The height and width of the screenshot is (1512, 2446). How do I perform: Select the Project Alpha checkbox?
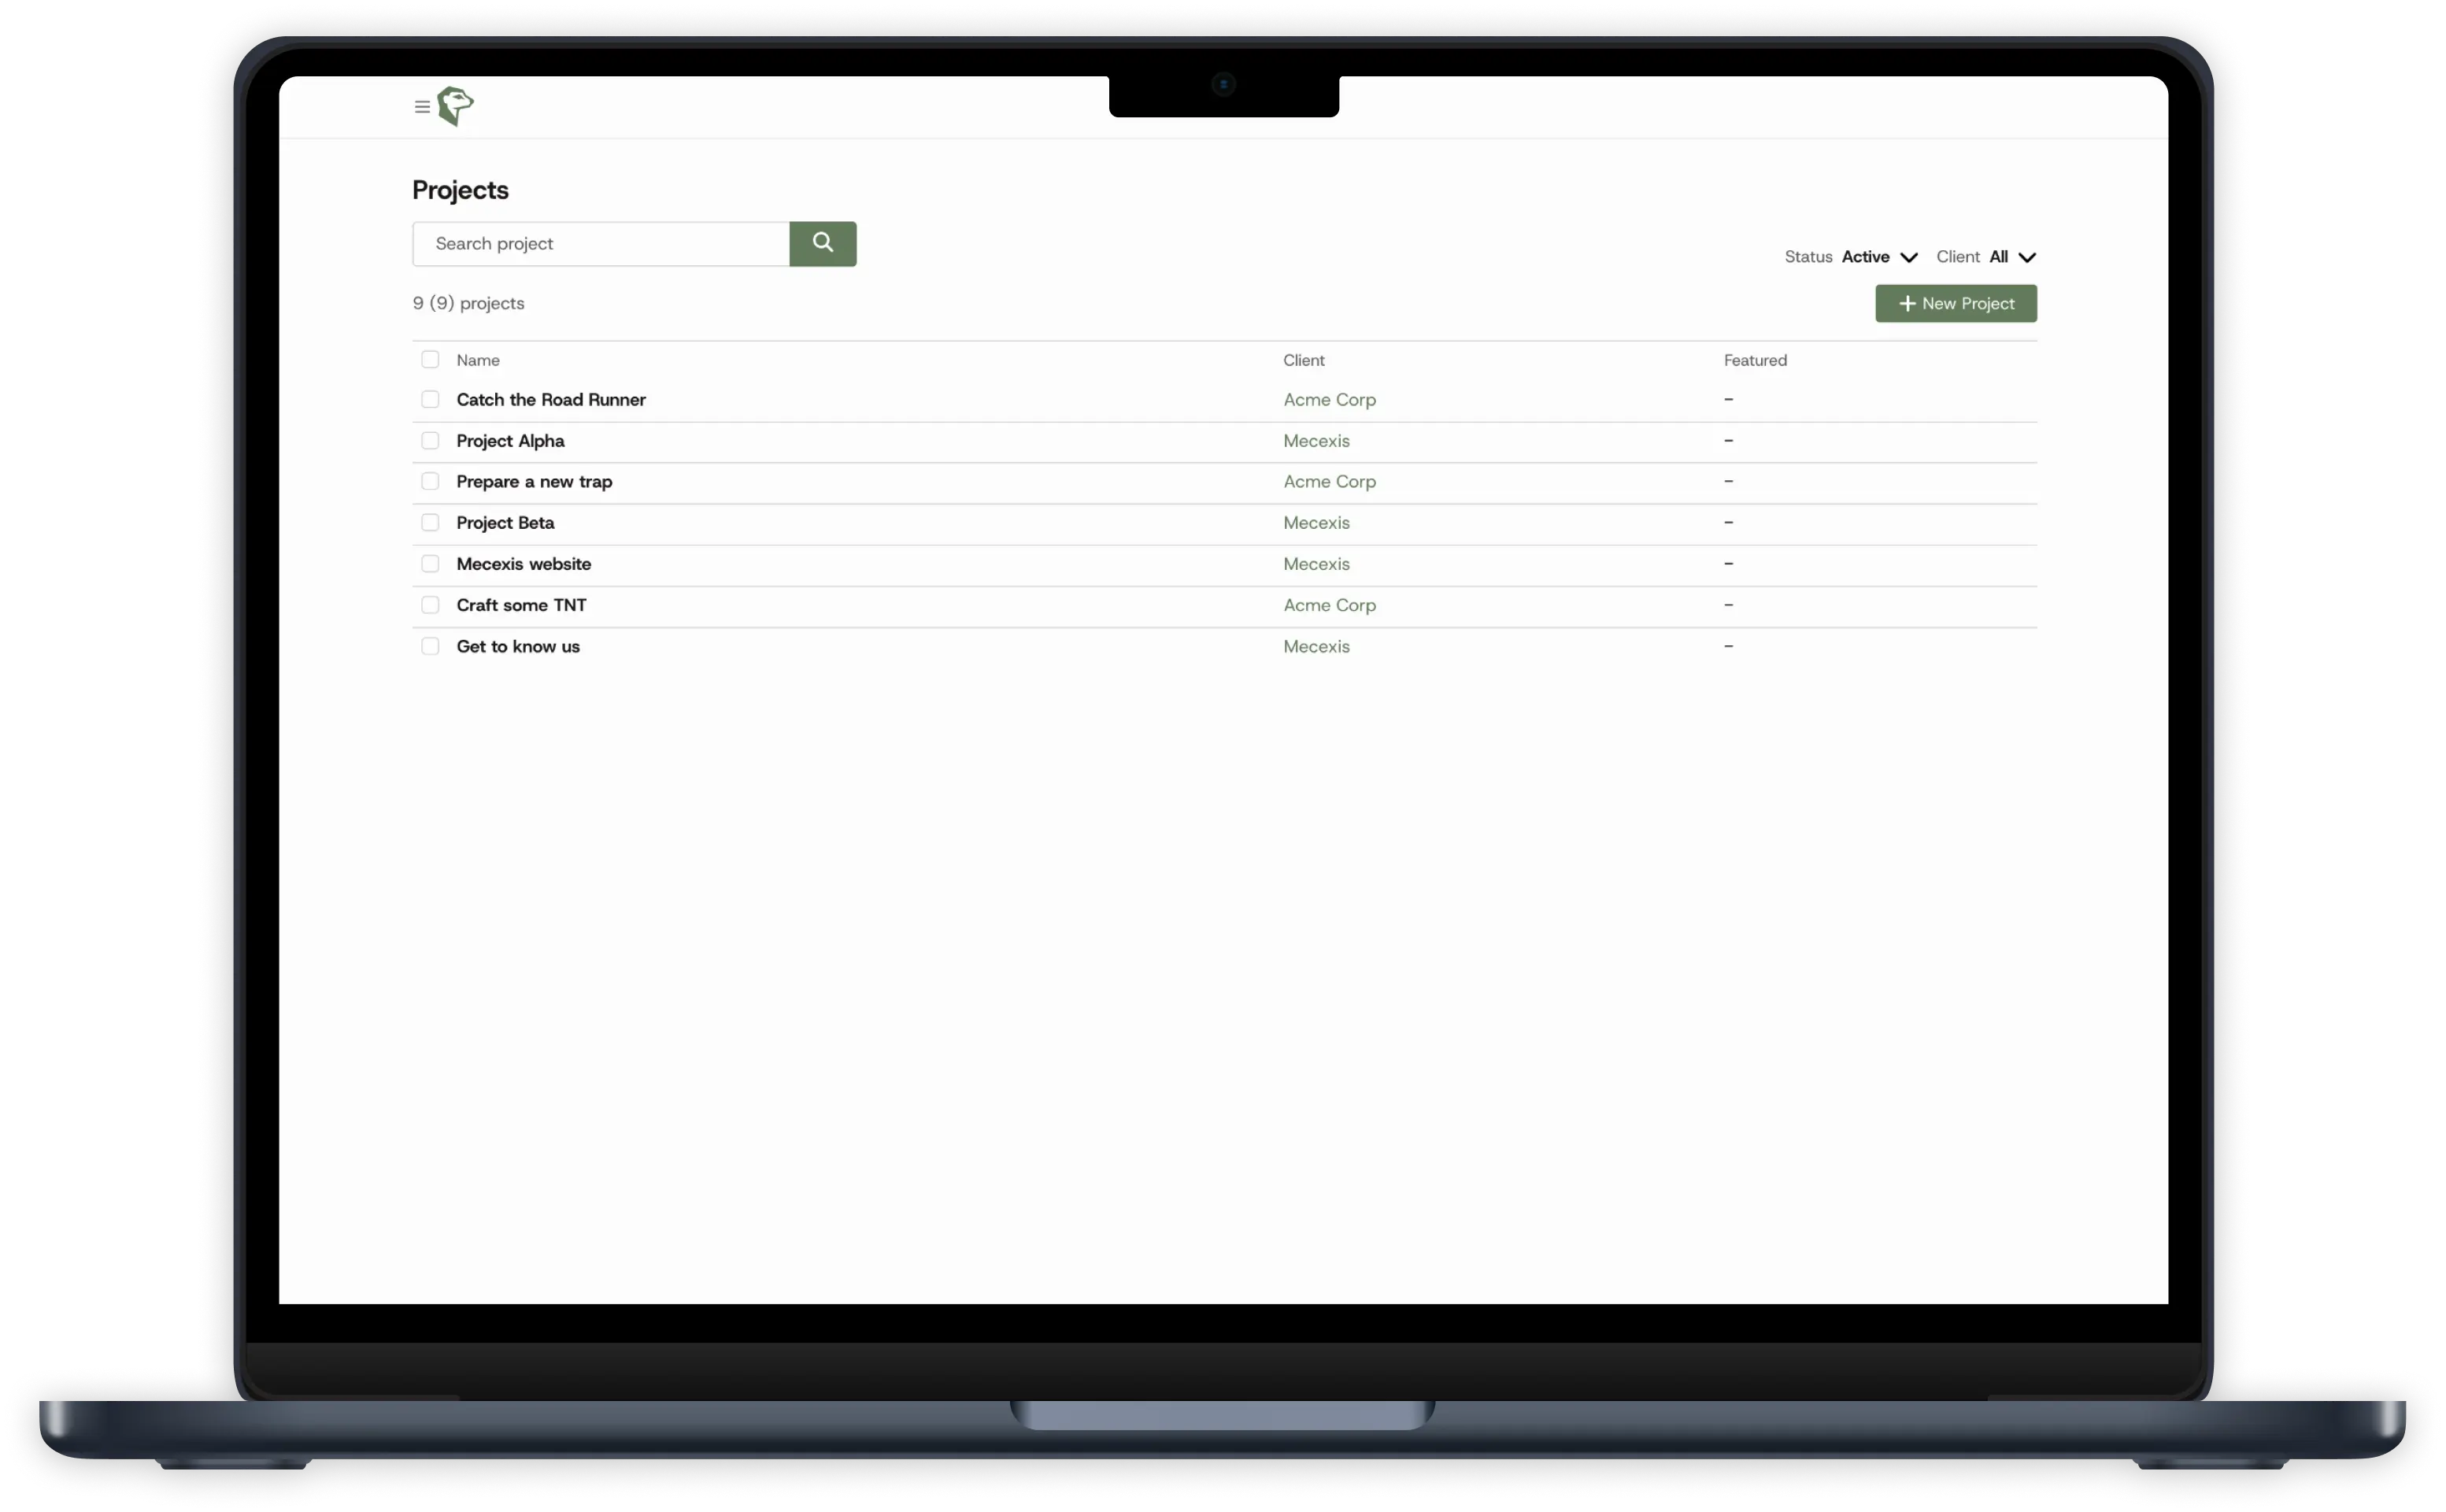click(430, 441)
